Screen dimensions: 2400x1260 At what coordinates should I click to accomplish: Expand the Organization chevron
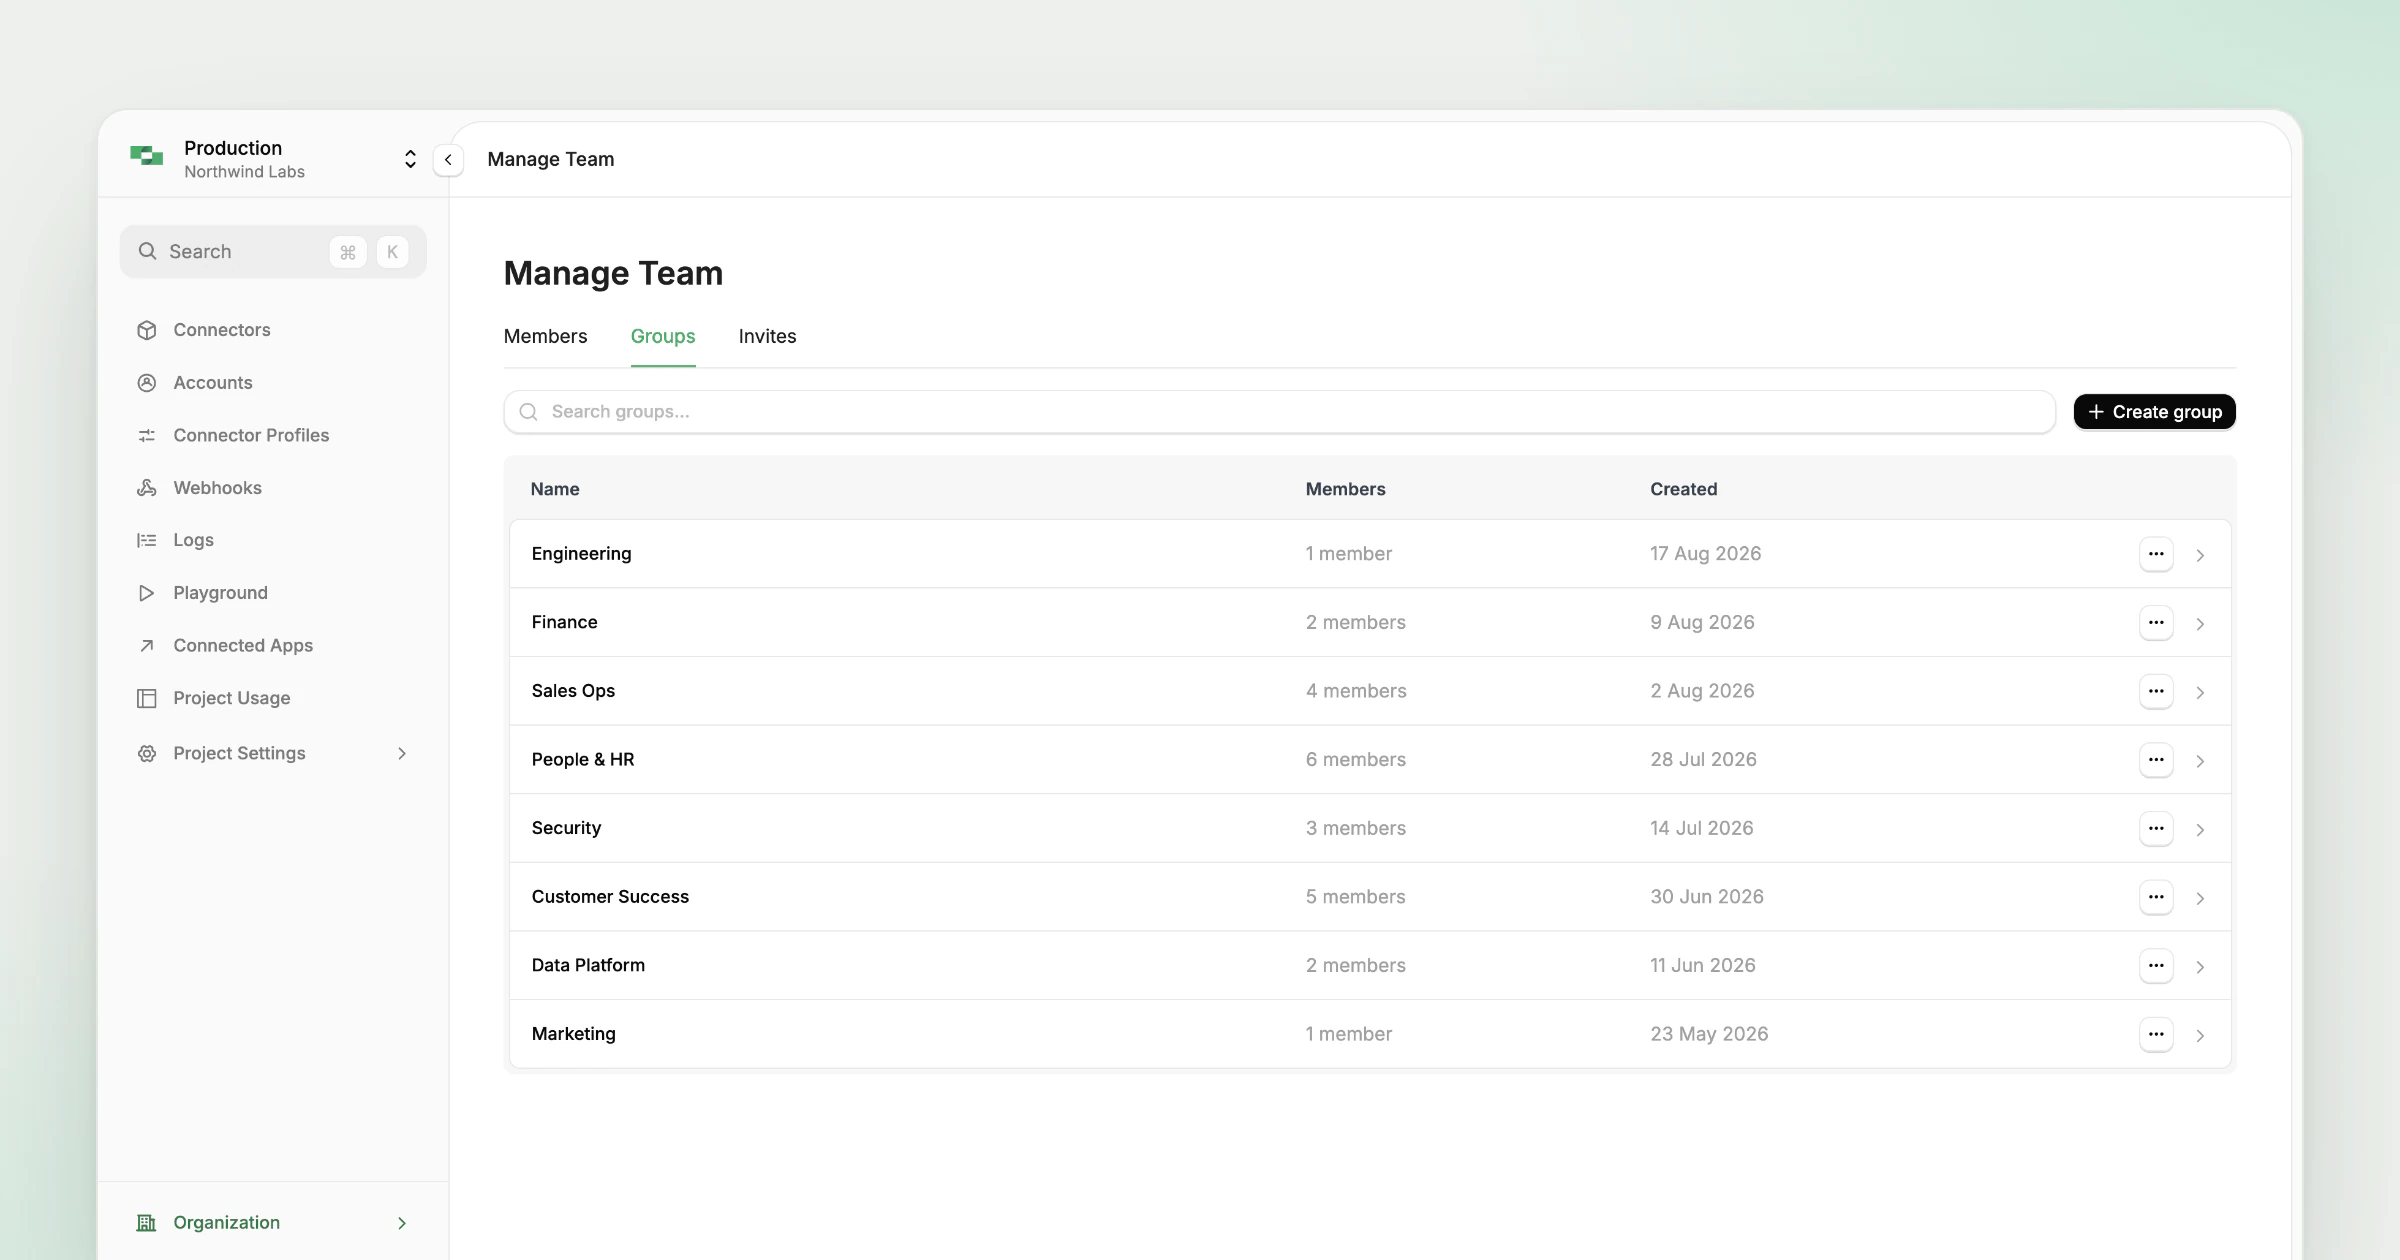[x=402, y=1223]
